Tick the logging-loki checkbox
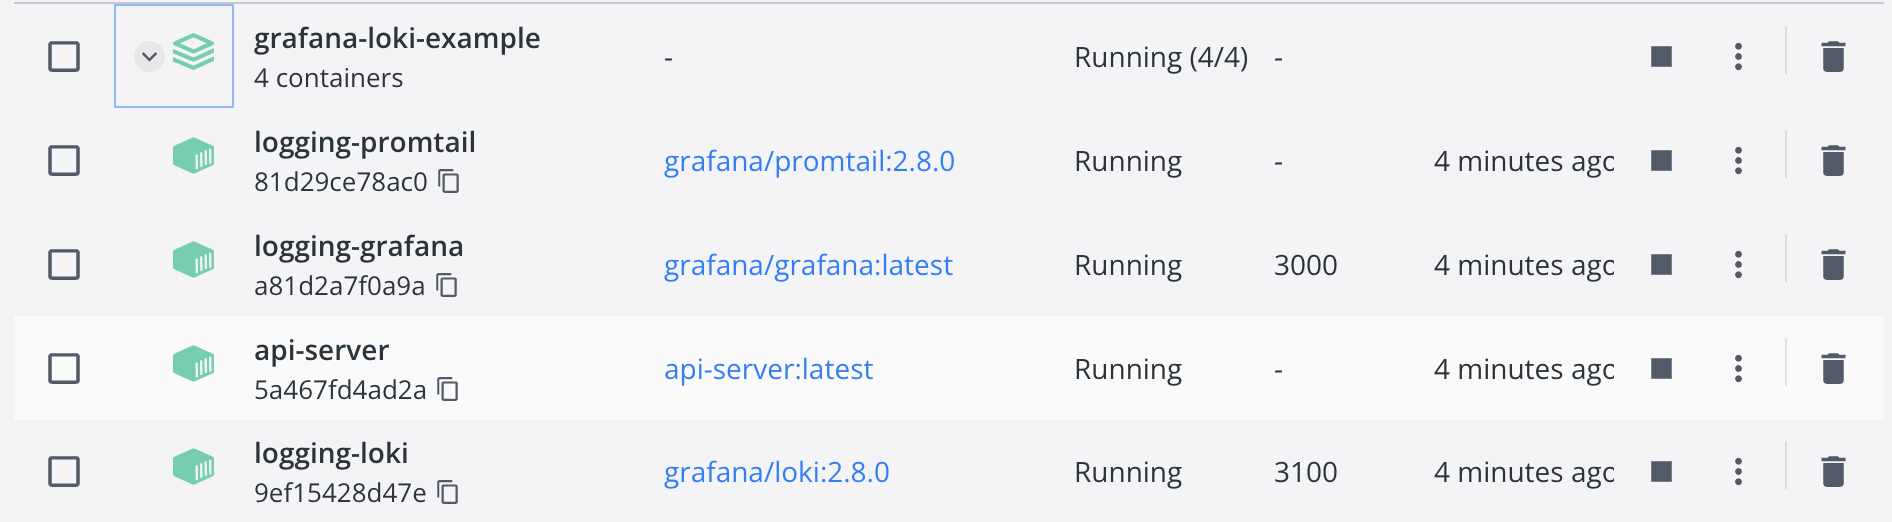Screen dimensions: 1892x522 pyautogui.click(x=64, y=471)
